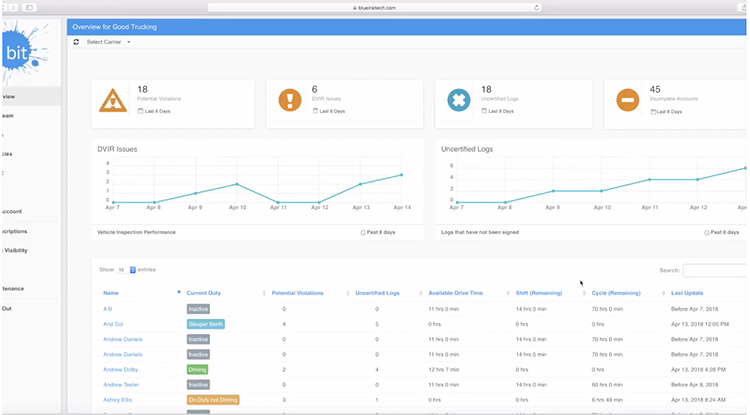
Task: Click Vehicle Inspection Performance caption
Action: click(x=136, y=232)
